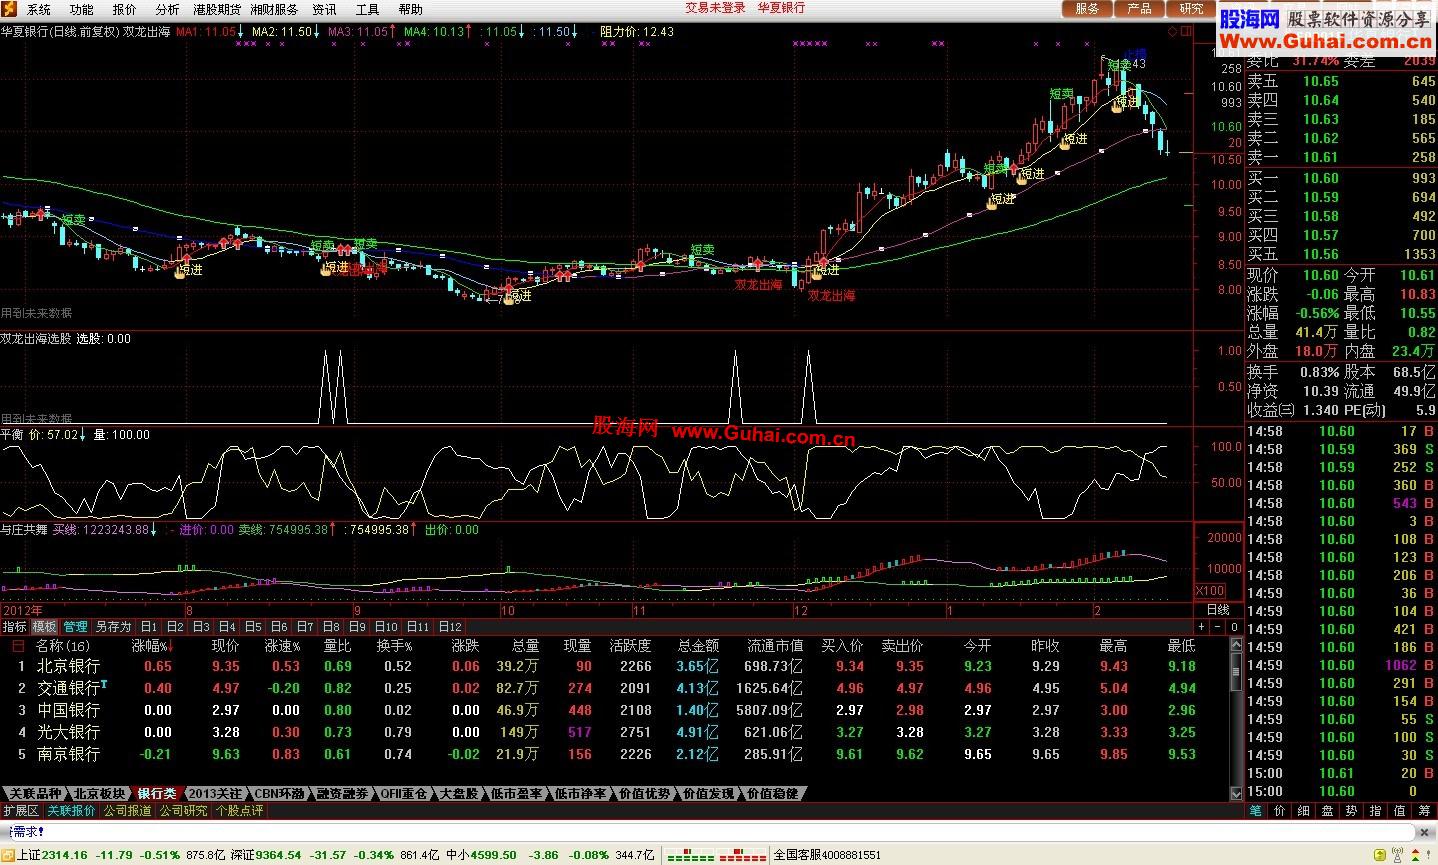Select the 势 tab in bottom-right panel
This screenshot has height=865, width=1438.
click(x=1352, y=811)
